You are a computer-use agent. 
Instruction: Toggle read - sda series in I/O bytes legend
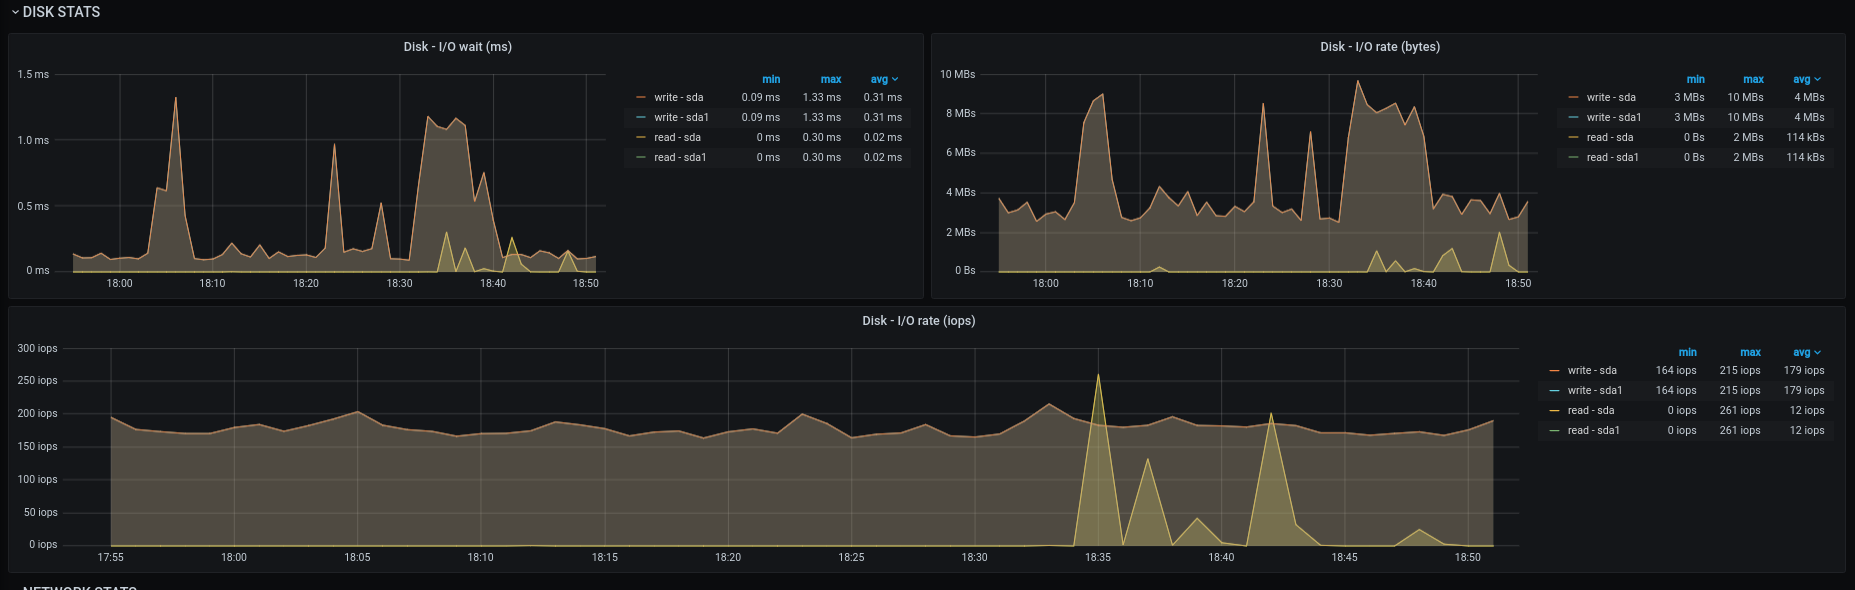[x=1610, y=137]
